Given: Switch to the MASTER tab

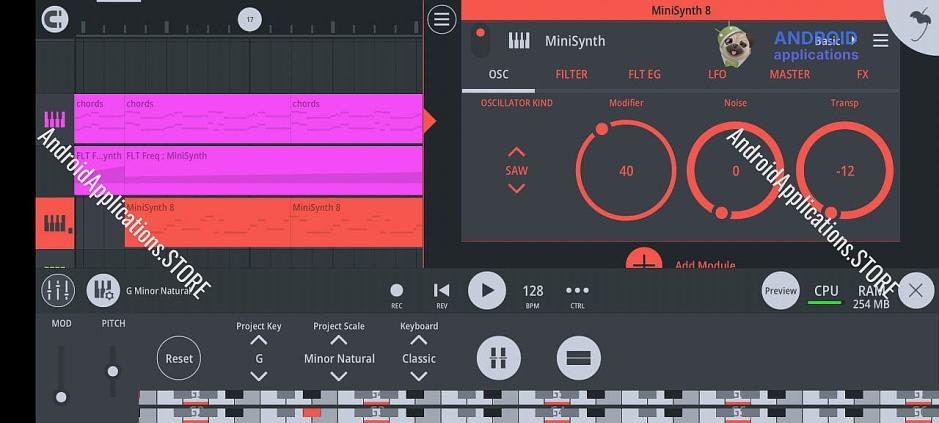Looking at the screenshot, I should coord(789,74).
